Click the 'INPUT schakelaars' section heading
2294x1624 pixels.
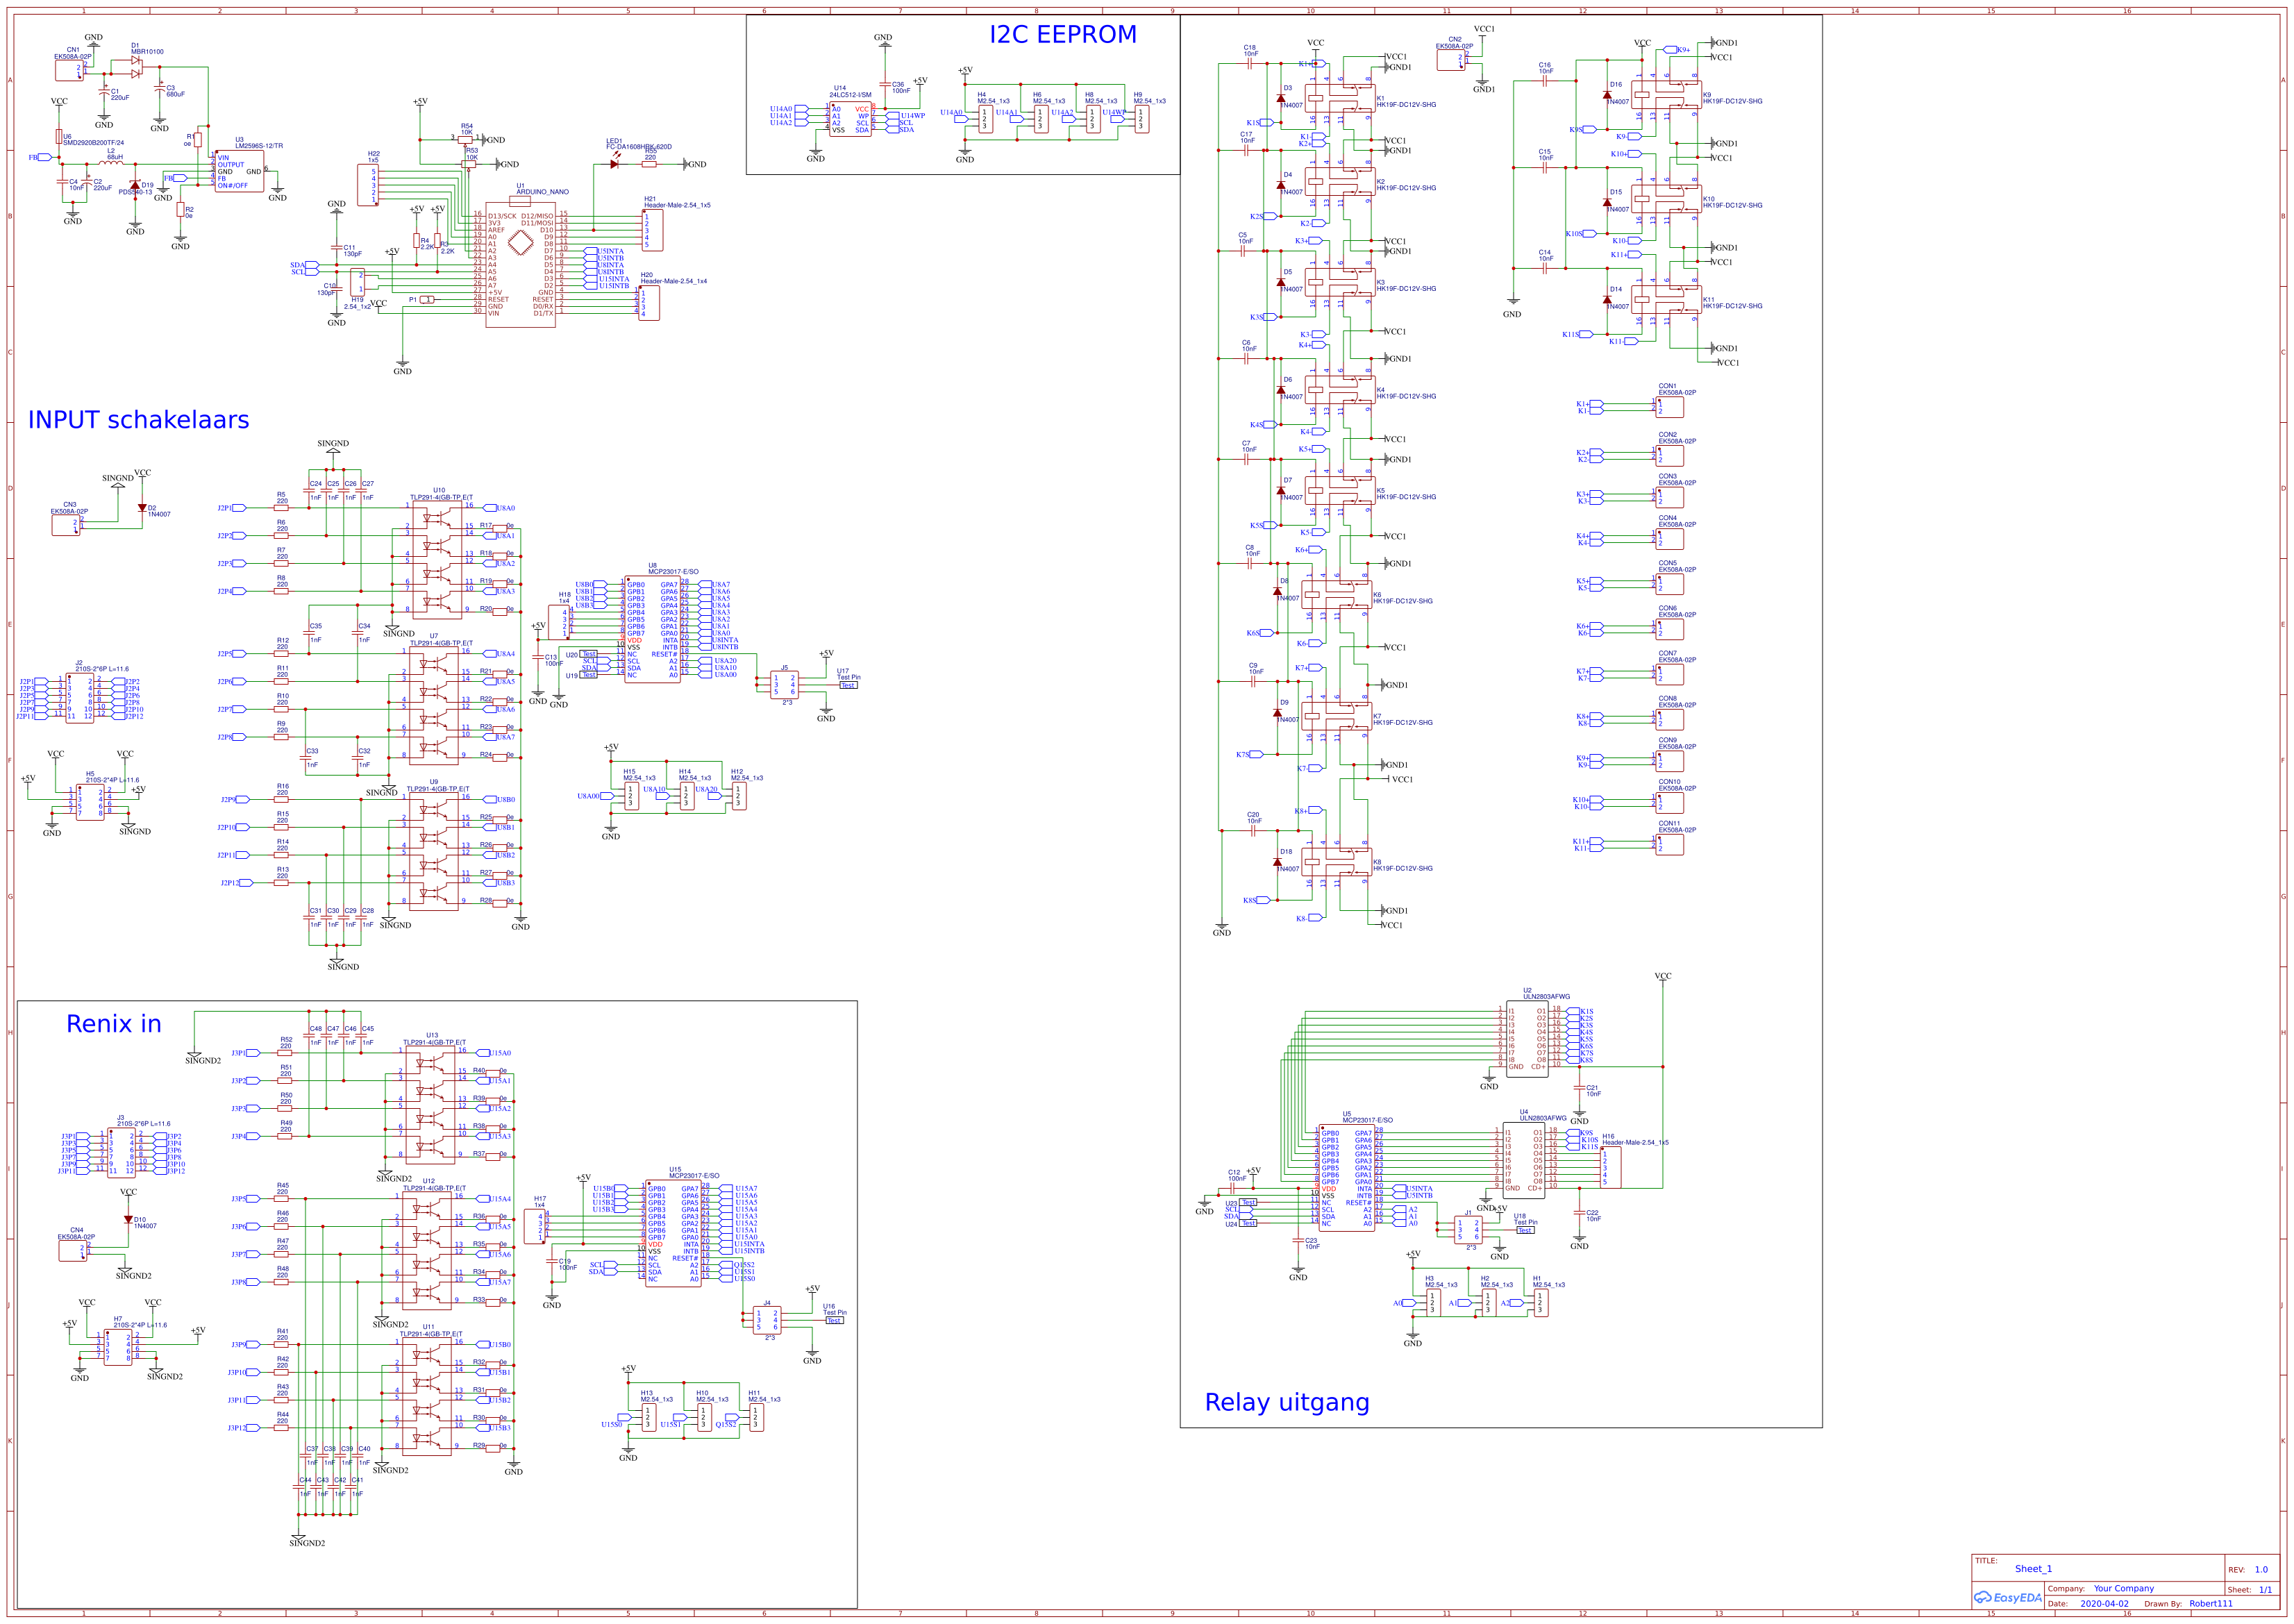coord(139,420)
